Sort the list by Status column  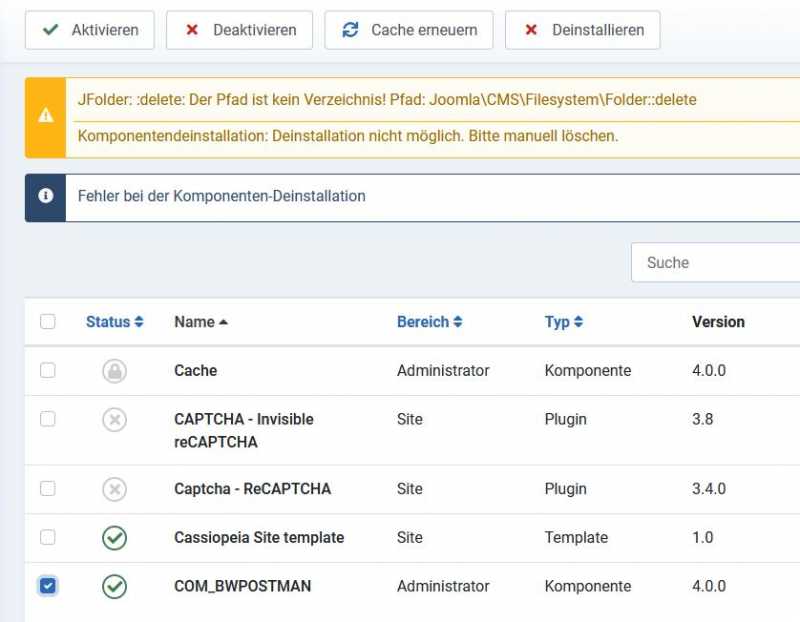click(114, 322)
